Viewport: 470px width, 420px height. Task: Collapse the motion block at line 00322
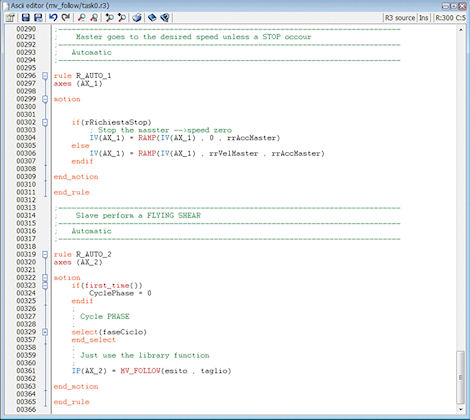45,278
